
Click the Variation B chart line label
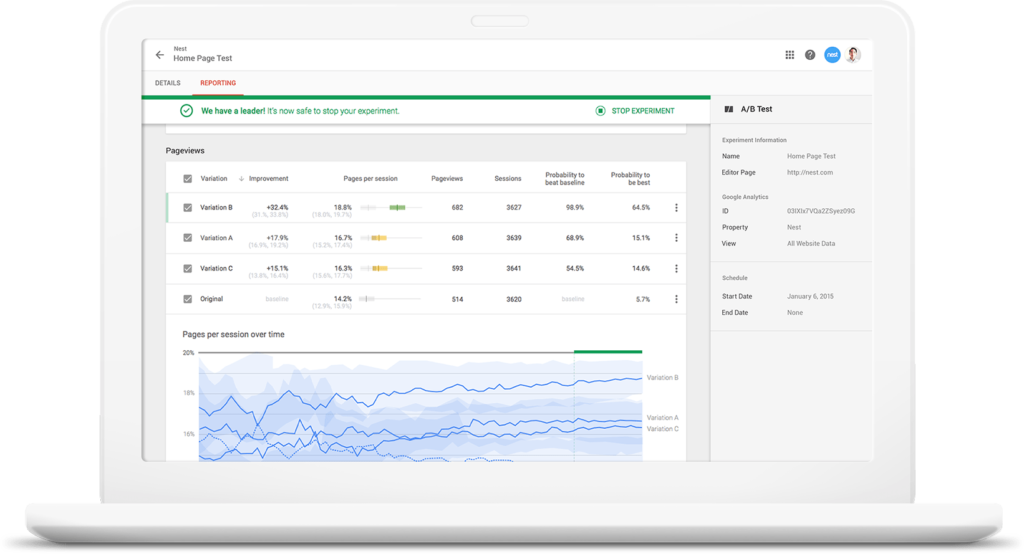coord(662,378)
